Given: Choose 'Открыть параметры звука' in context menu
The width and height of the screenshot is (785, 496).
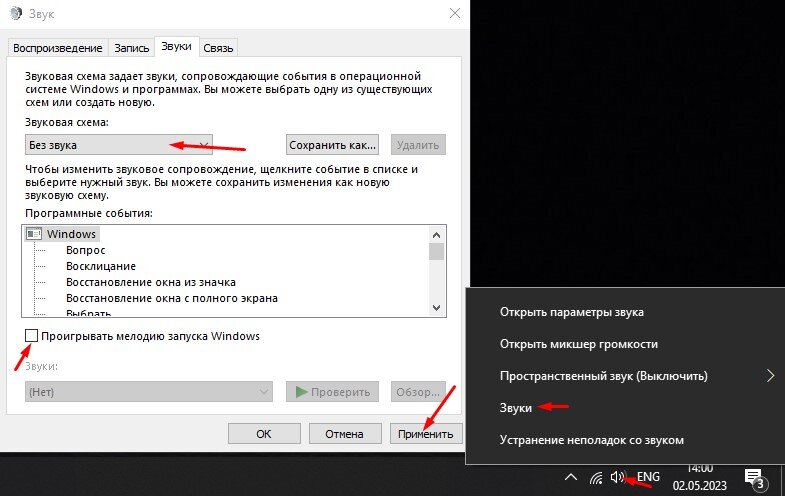Looking at the screenshot, I should tap(572, 312).
